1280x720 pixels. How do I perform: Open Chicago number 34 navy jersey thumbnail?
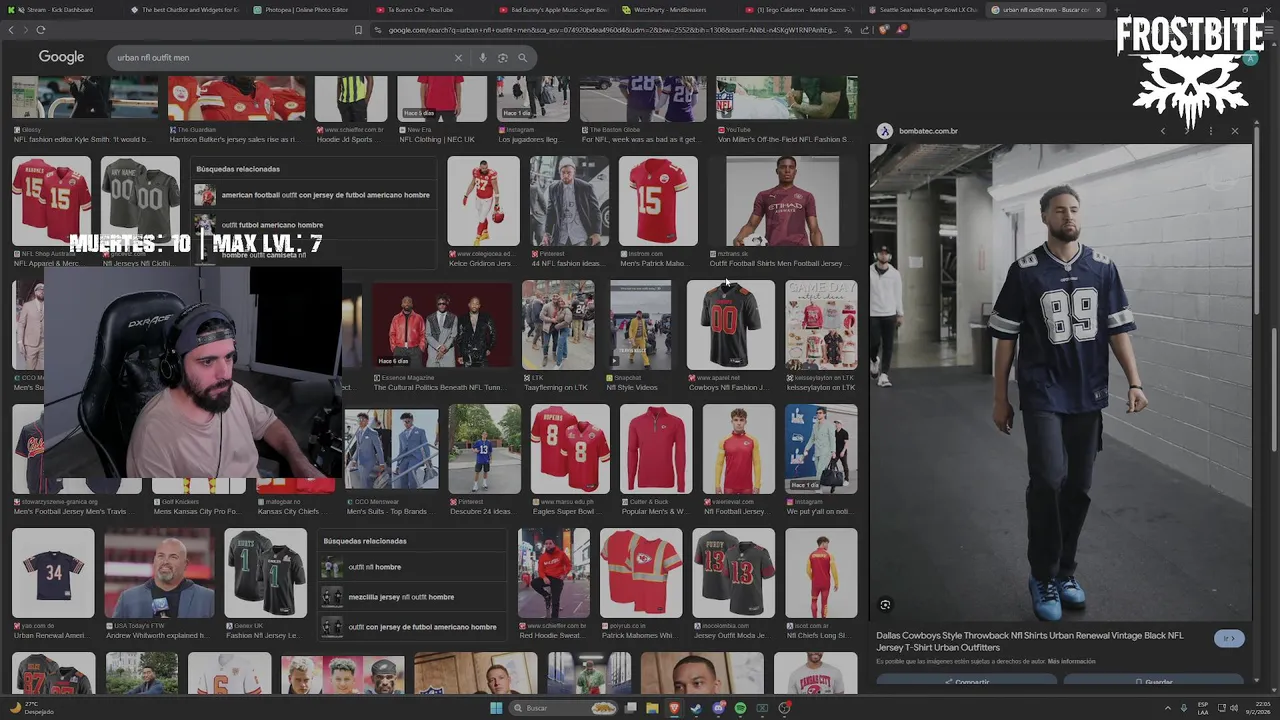click(53, 573)
